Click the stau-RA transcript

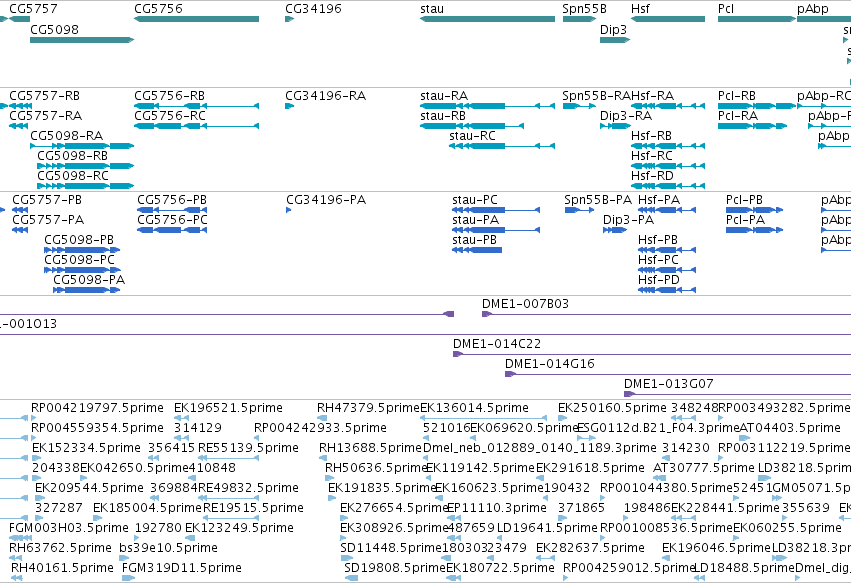coord(487,106)
